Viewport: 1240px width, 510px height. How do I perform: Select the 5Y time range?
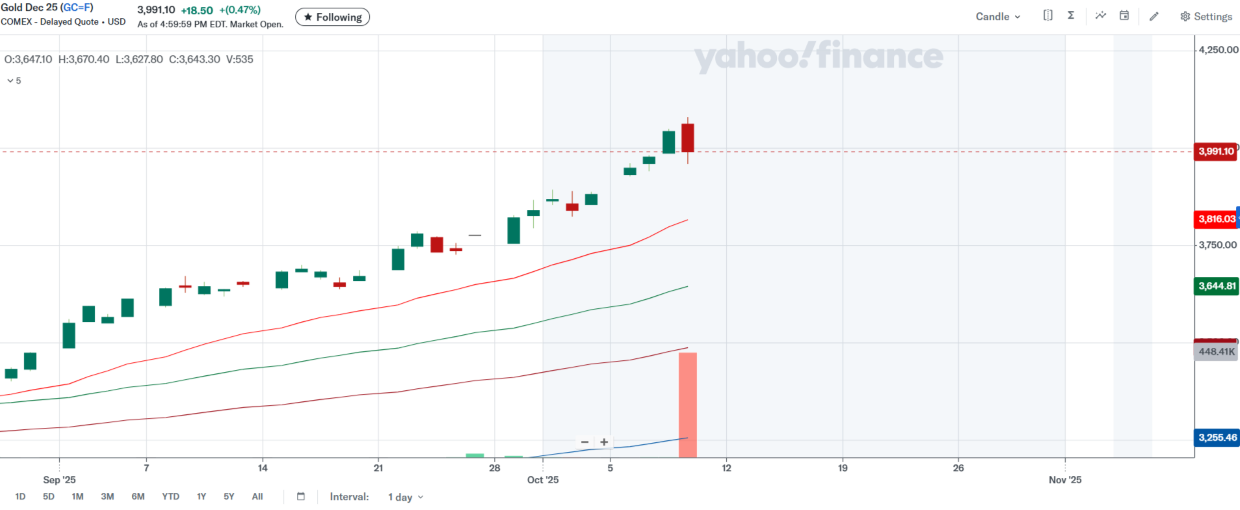pos(229,497)
